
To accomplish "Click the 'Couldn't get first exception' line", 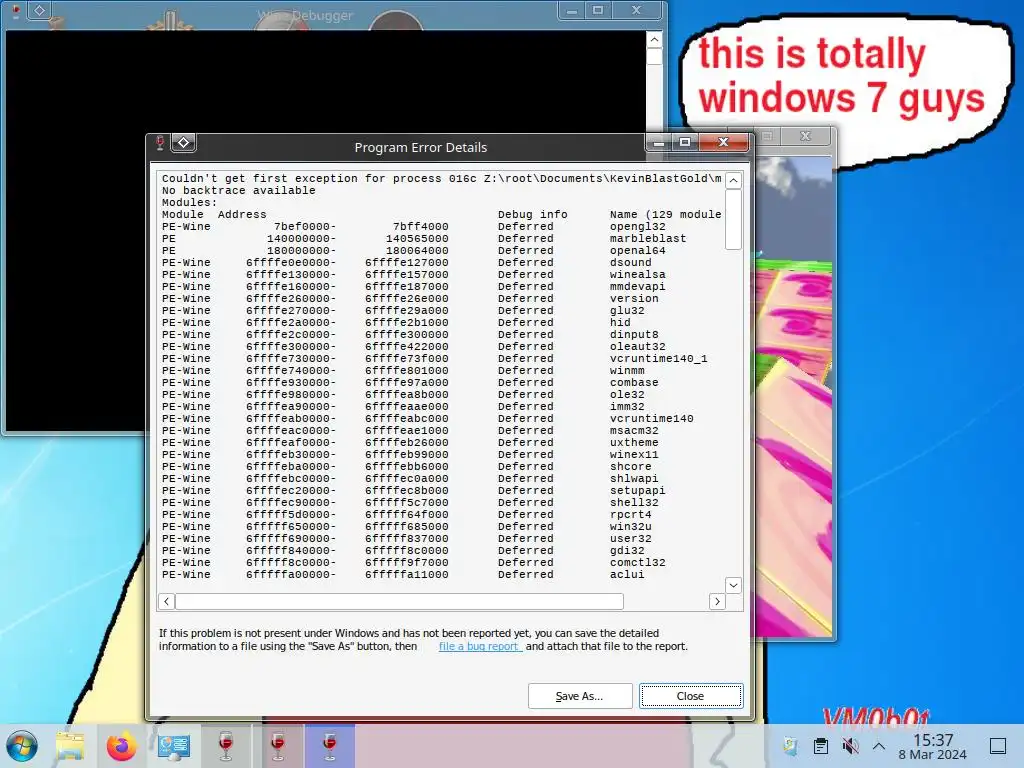I will coord(441,179).
